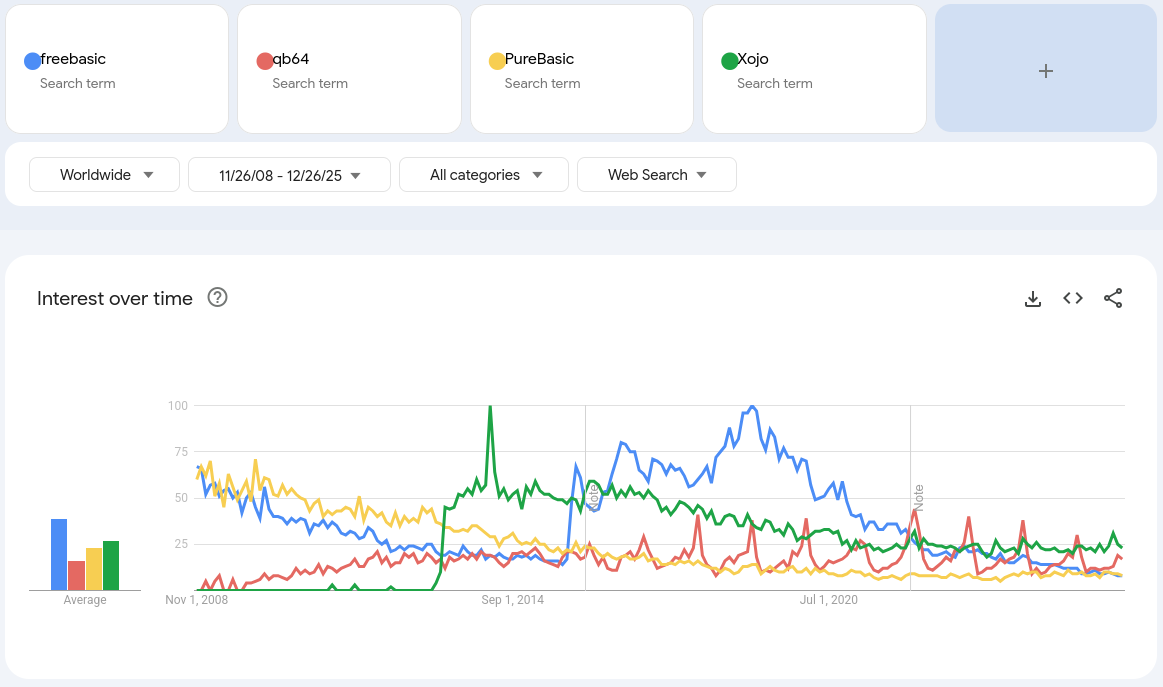Open help for Interest over time

point(217,298)
